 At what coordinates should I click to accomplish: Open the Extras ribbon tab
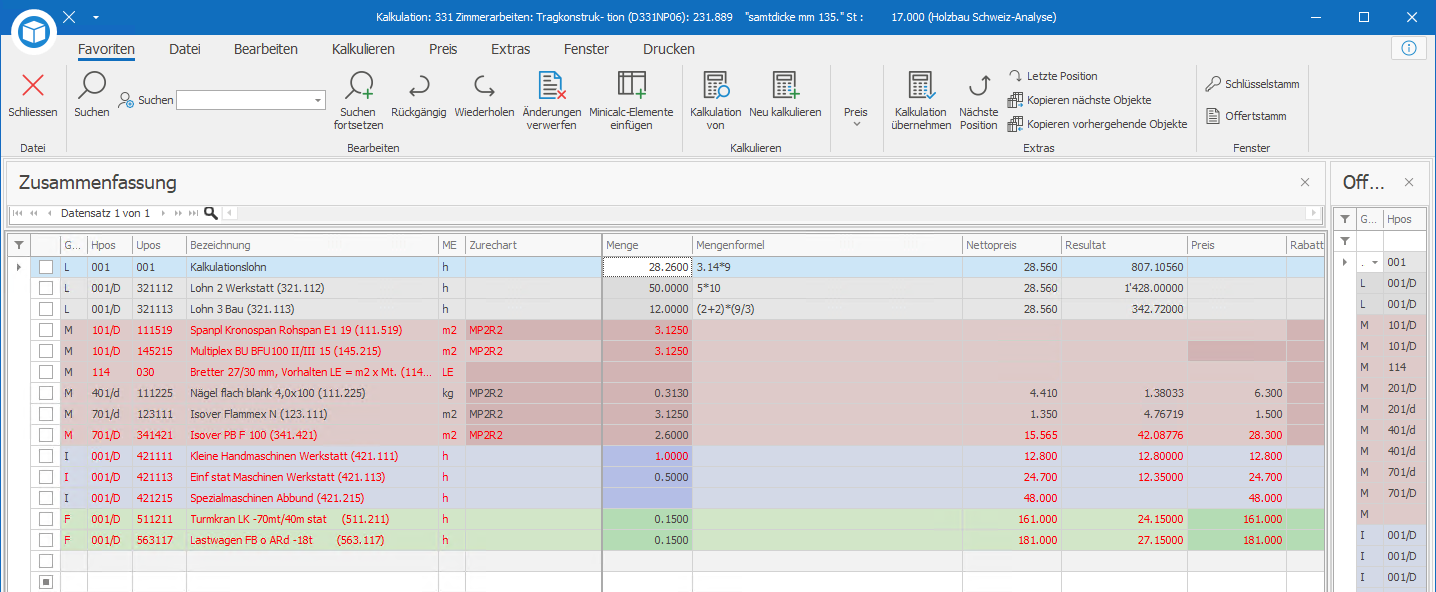tap(510, 49)
